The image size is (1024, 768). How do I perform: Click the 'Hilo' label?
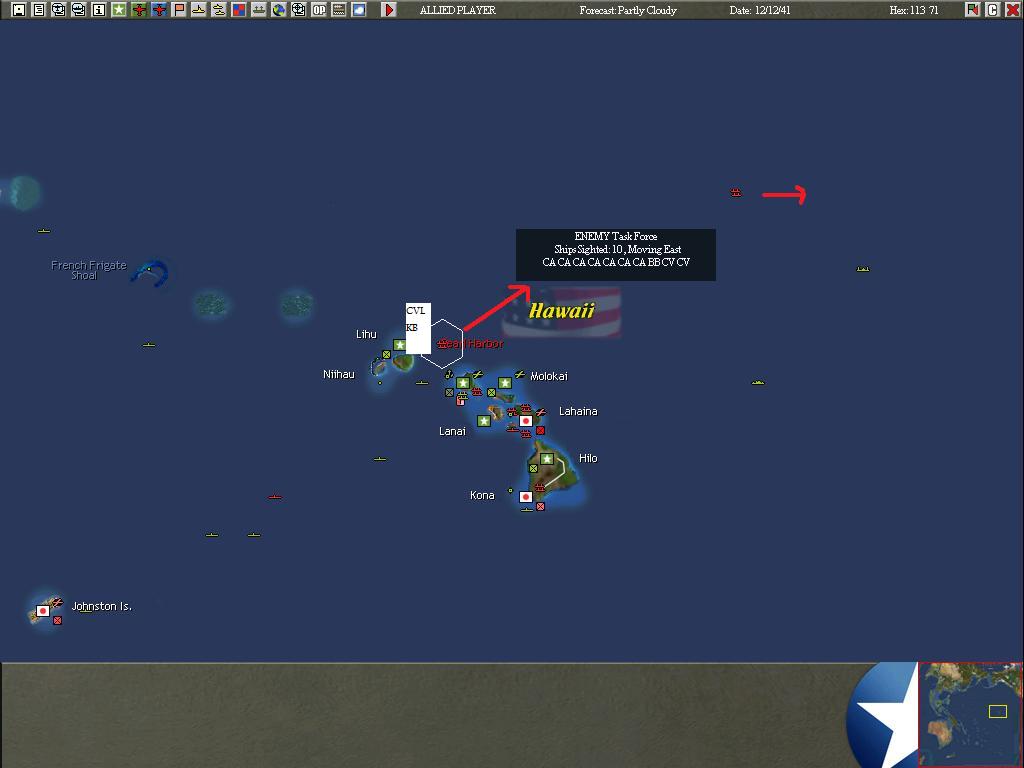point(588,458)
